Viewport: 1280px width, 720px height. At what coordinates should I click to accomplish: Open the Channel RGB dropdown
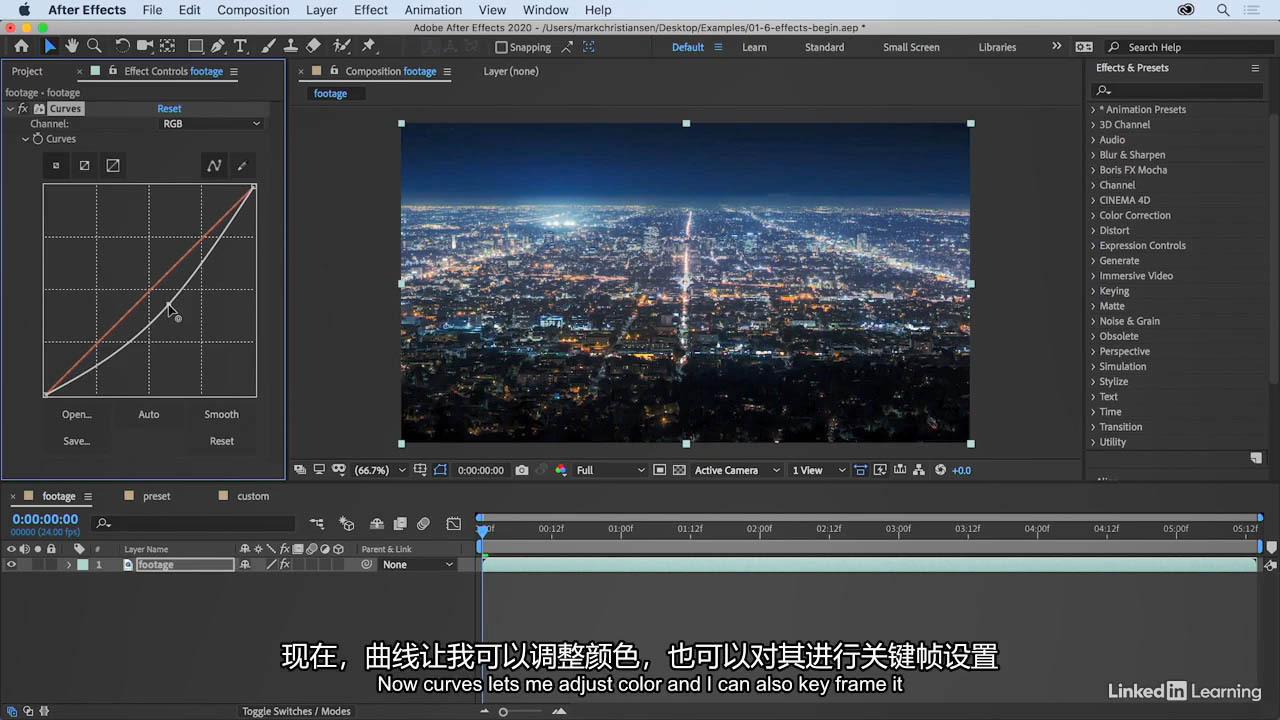(212, 124)
